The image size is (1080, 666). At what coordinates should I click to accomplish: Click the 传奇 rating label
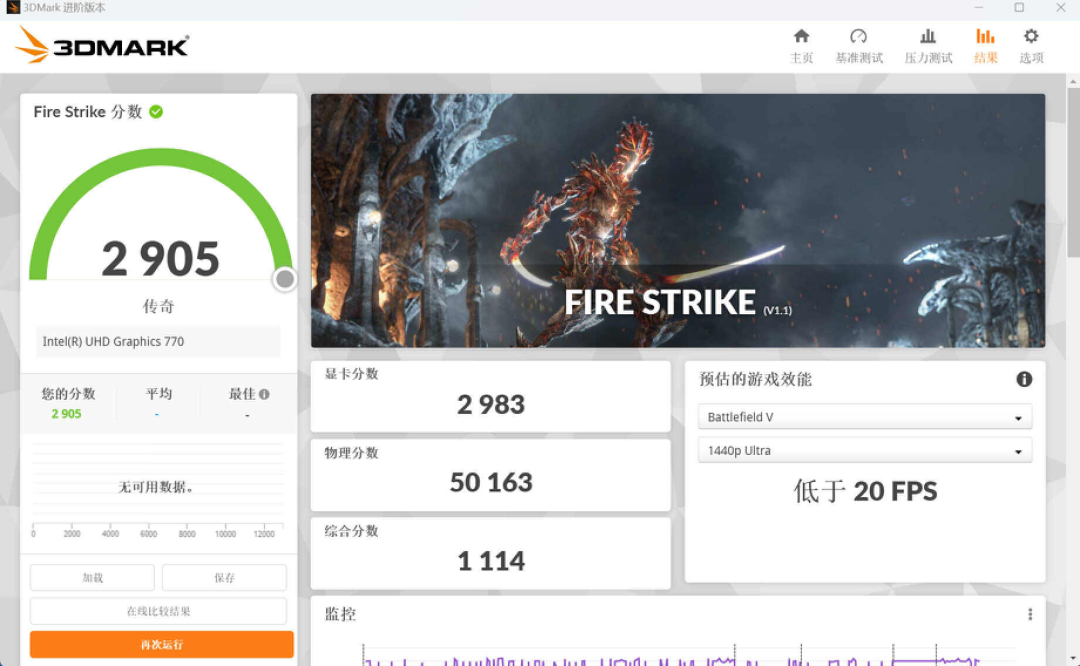158,306
